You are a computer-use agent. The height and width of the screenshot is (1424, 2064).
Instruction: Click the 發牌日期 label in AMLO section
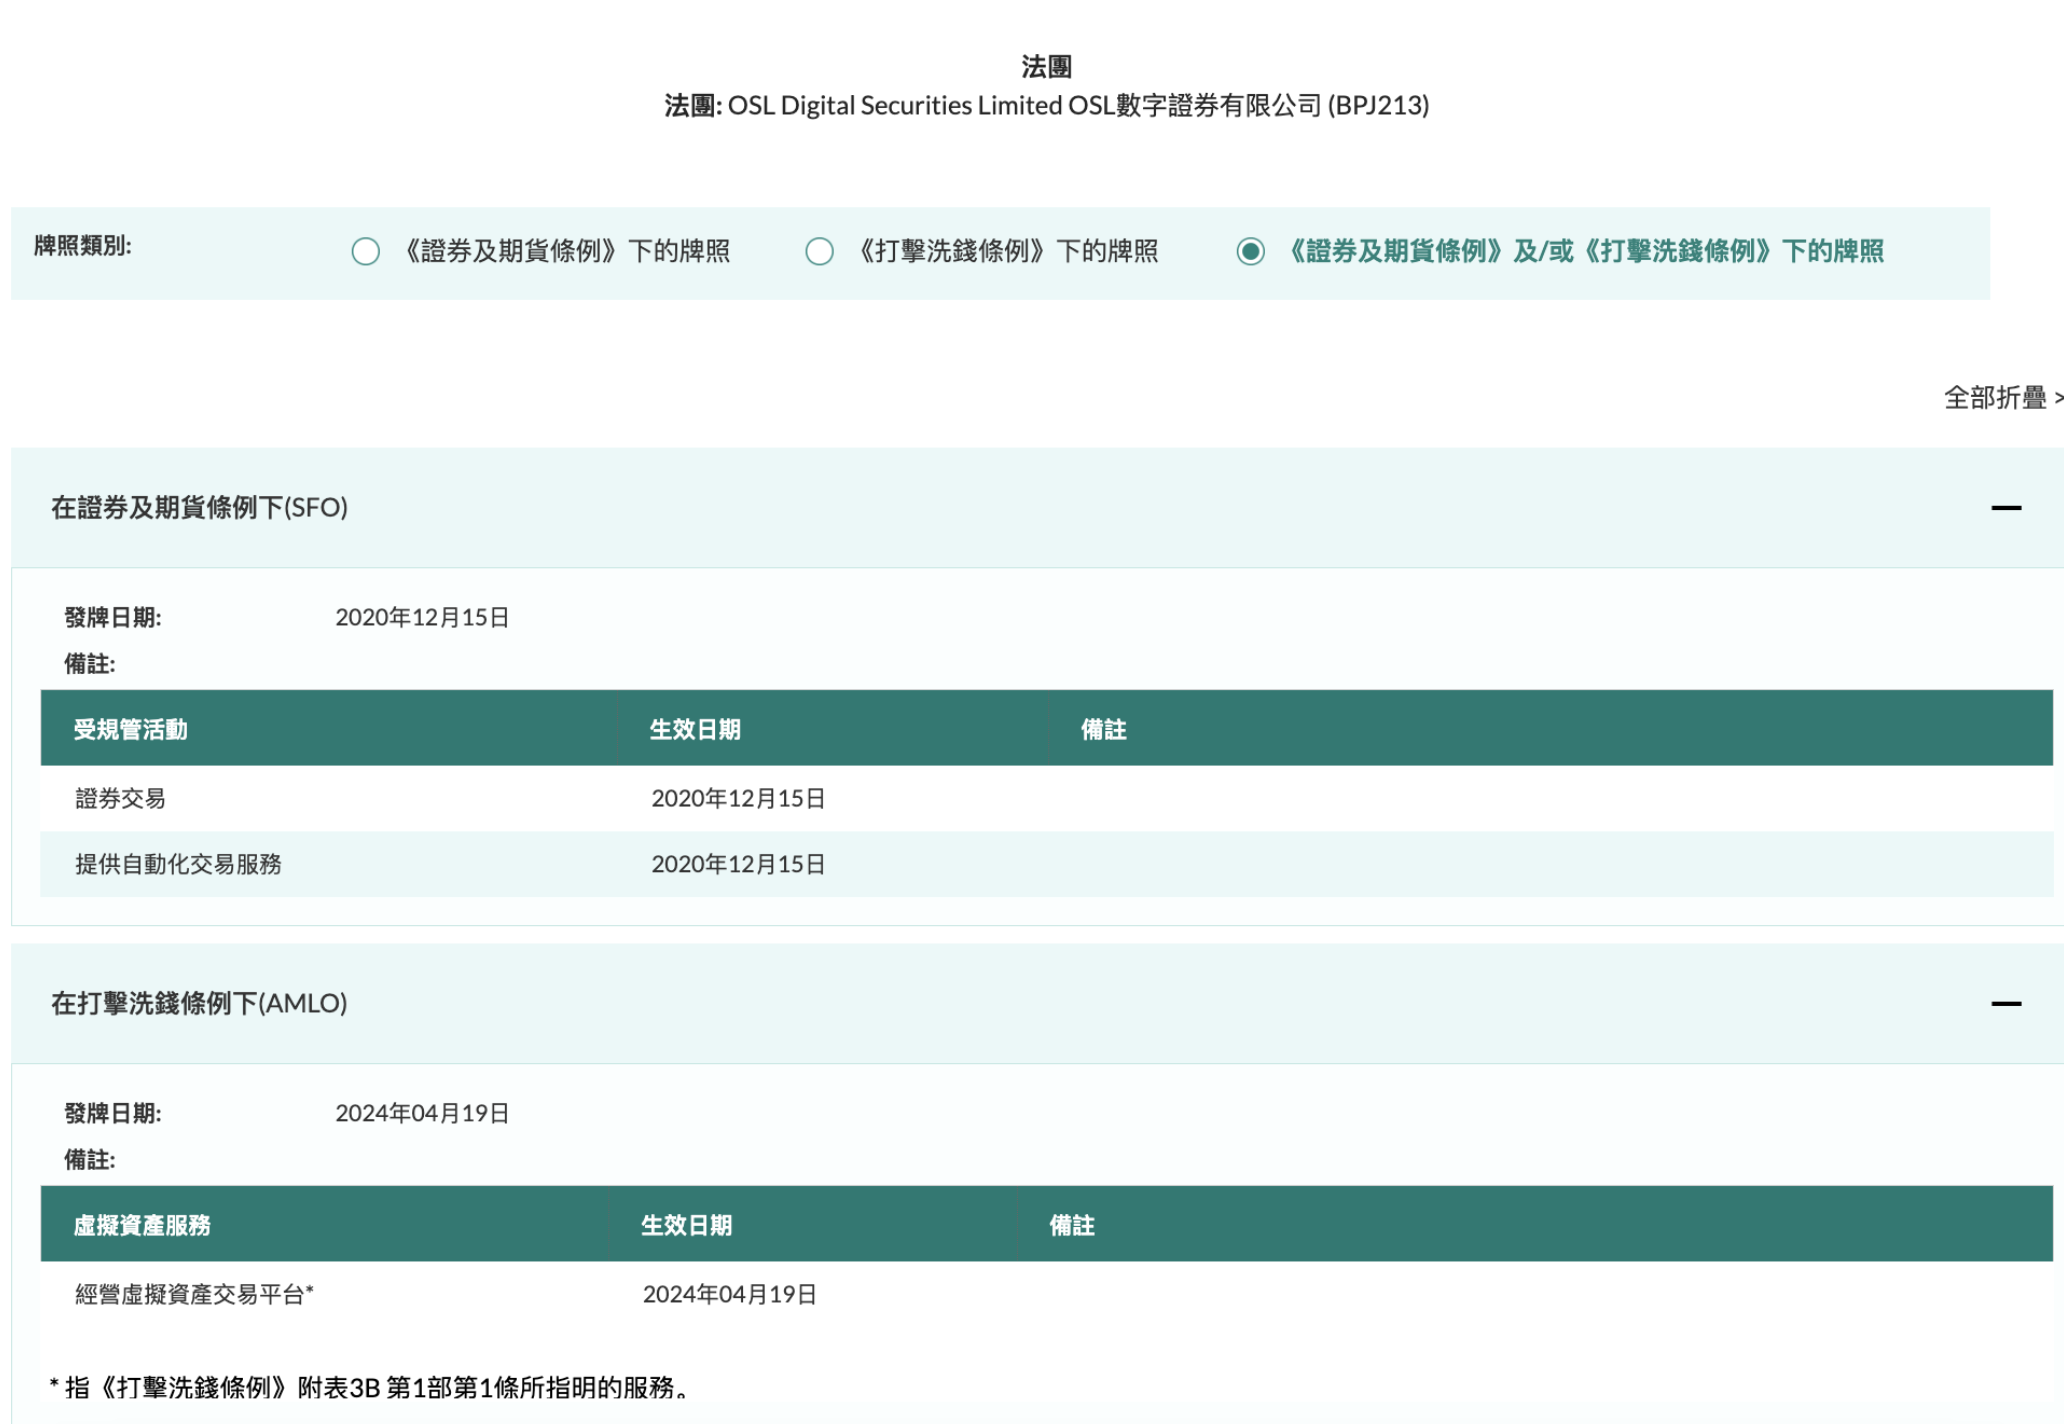coord(113,1114)
